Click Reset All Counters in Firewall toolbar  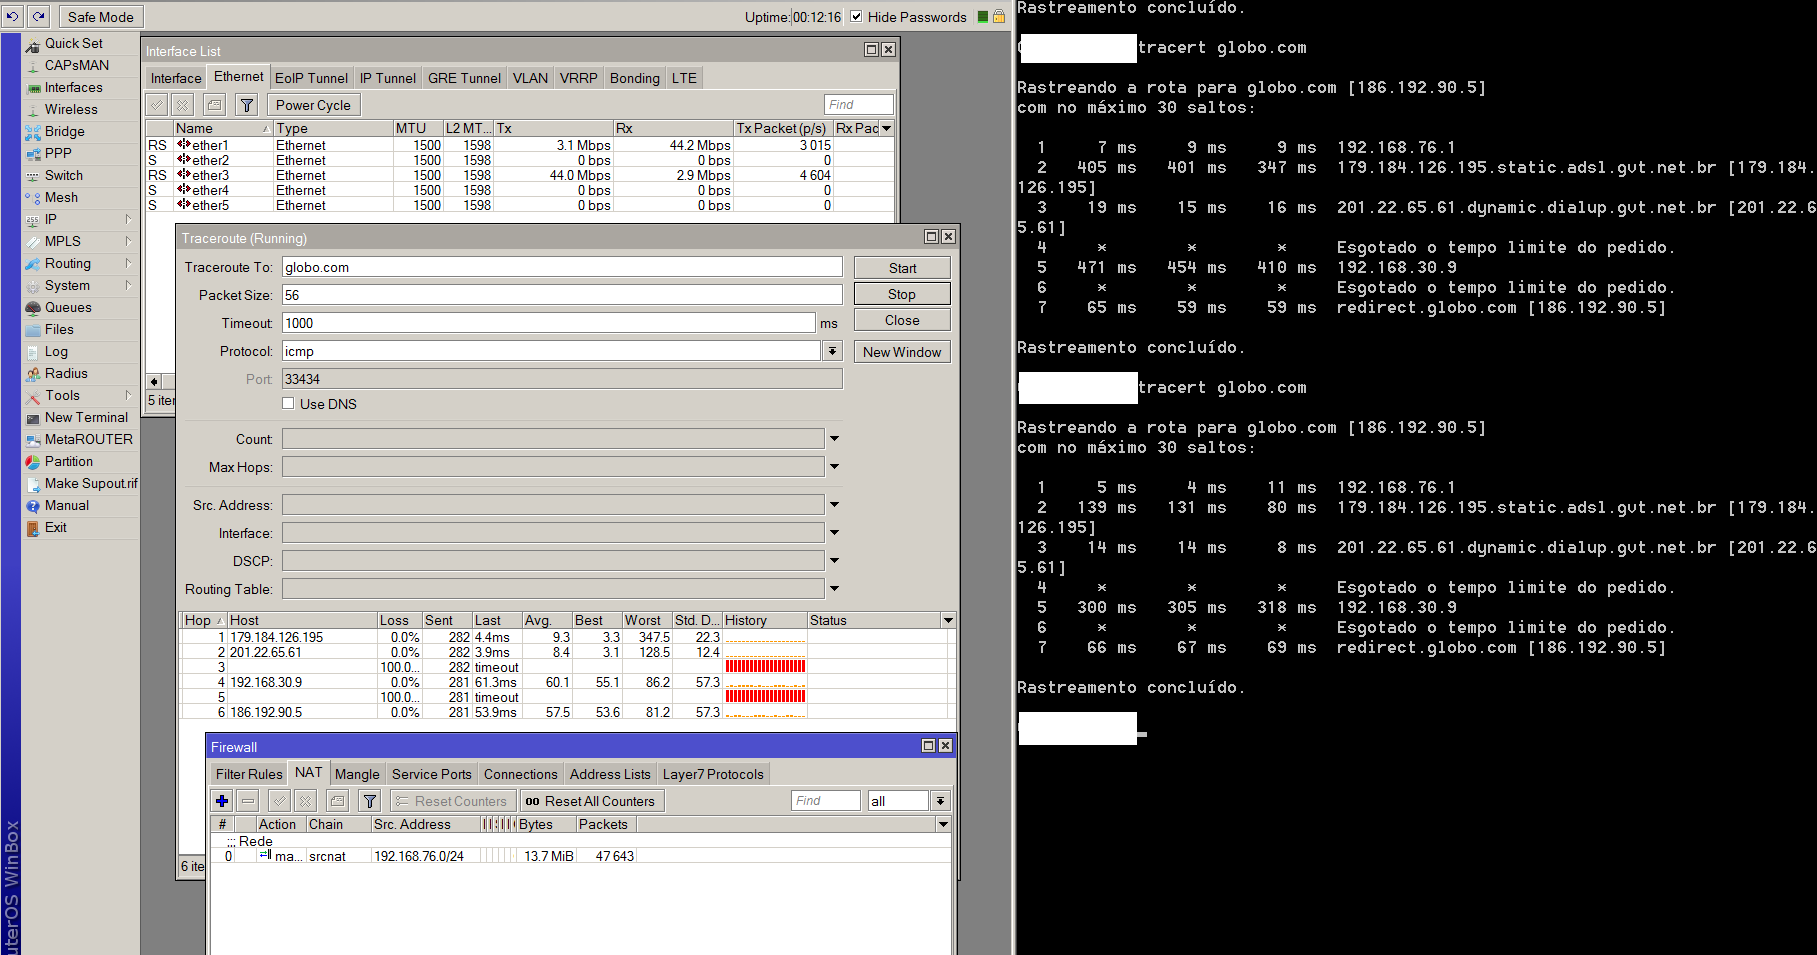[592, 800]
